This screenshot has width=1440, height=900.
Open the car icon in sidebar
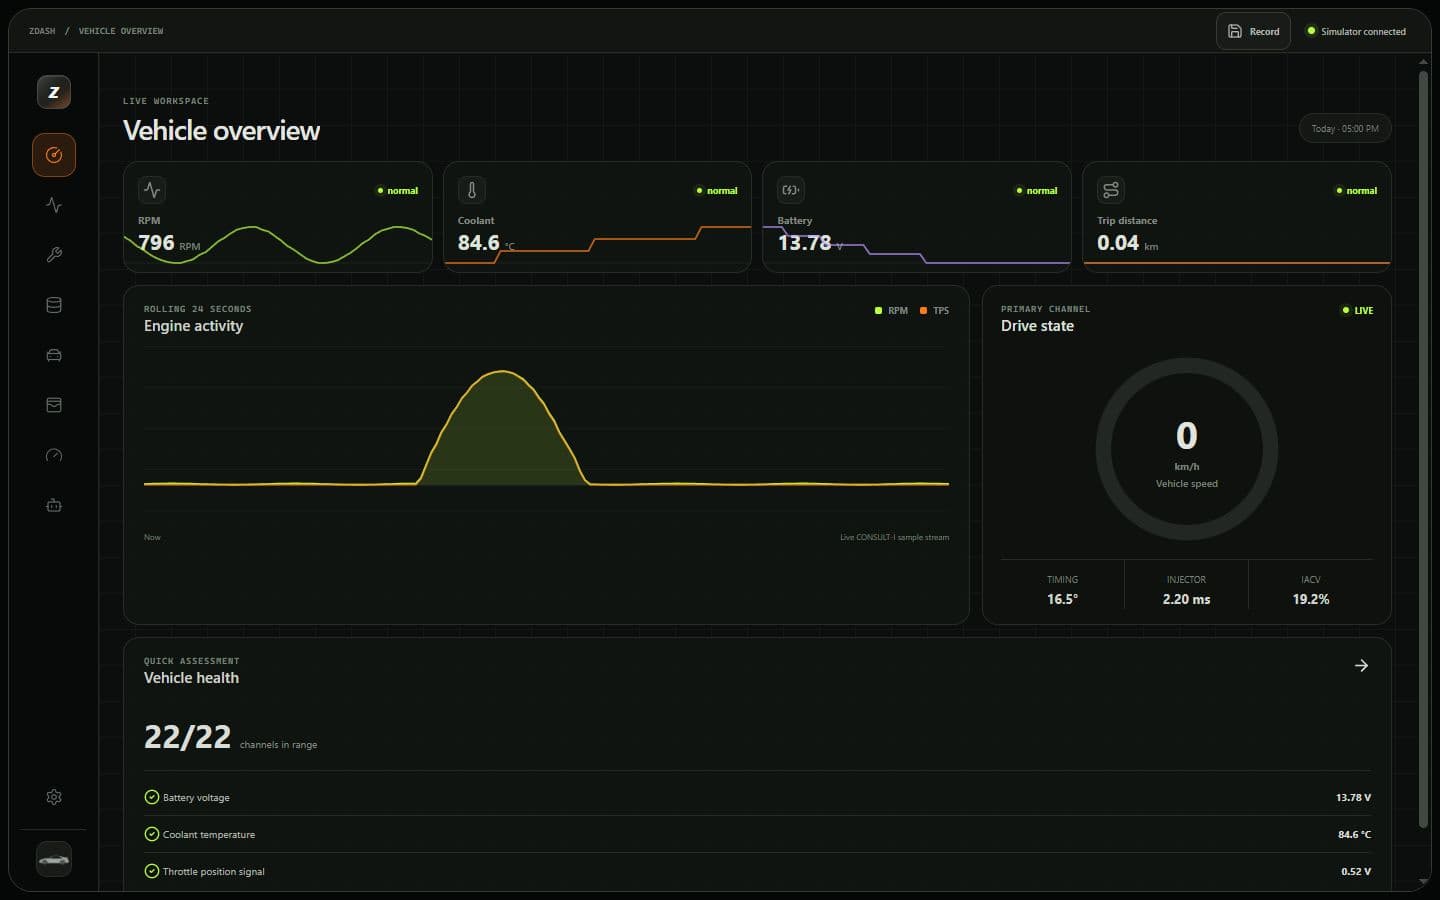click(x=54, y=355)
